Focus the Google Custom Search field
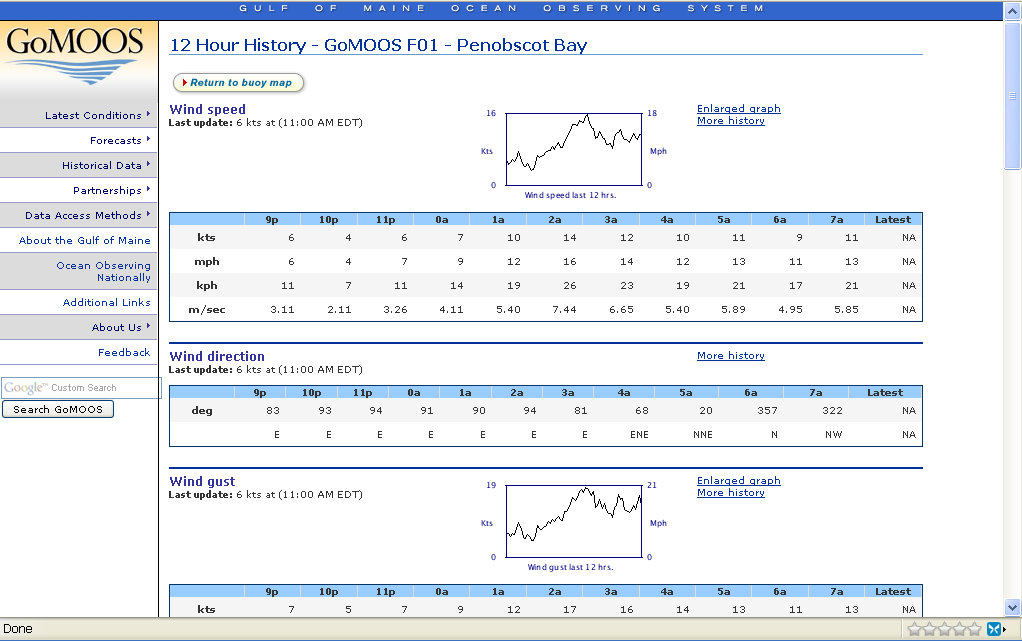The image size is (1022, 641). click(81, 387)
